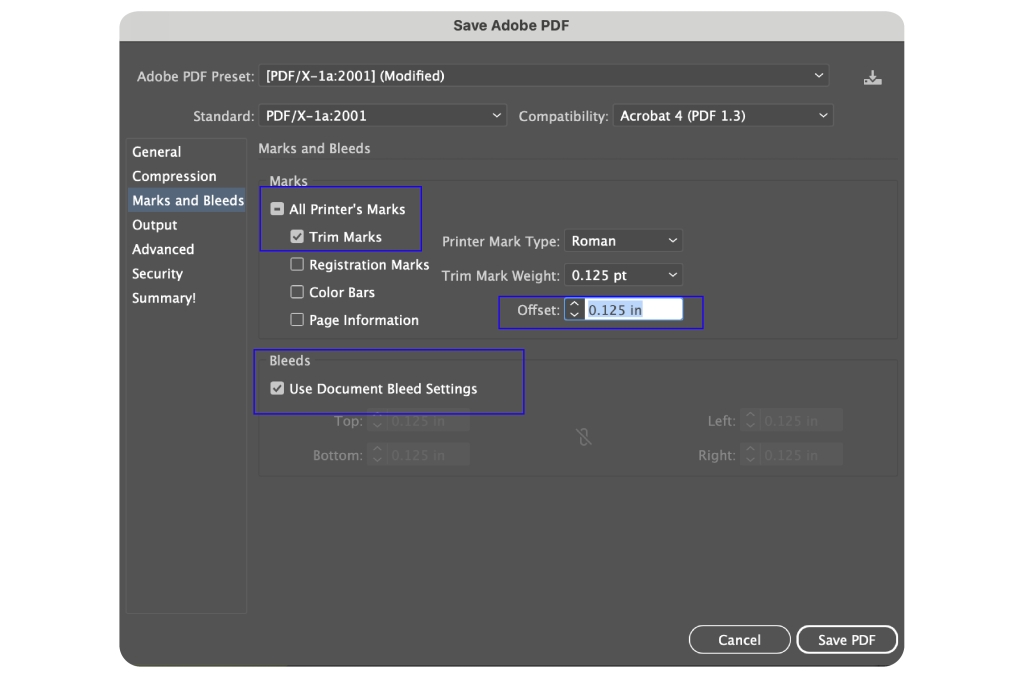Viewport: 1024px width, 678px height.
Task: Click the bleed link chain icon
Action: [584, 437]
